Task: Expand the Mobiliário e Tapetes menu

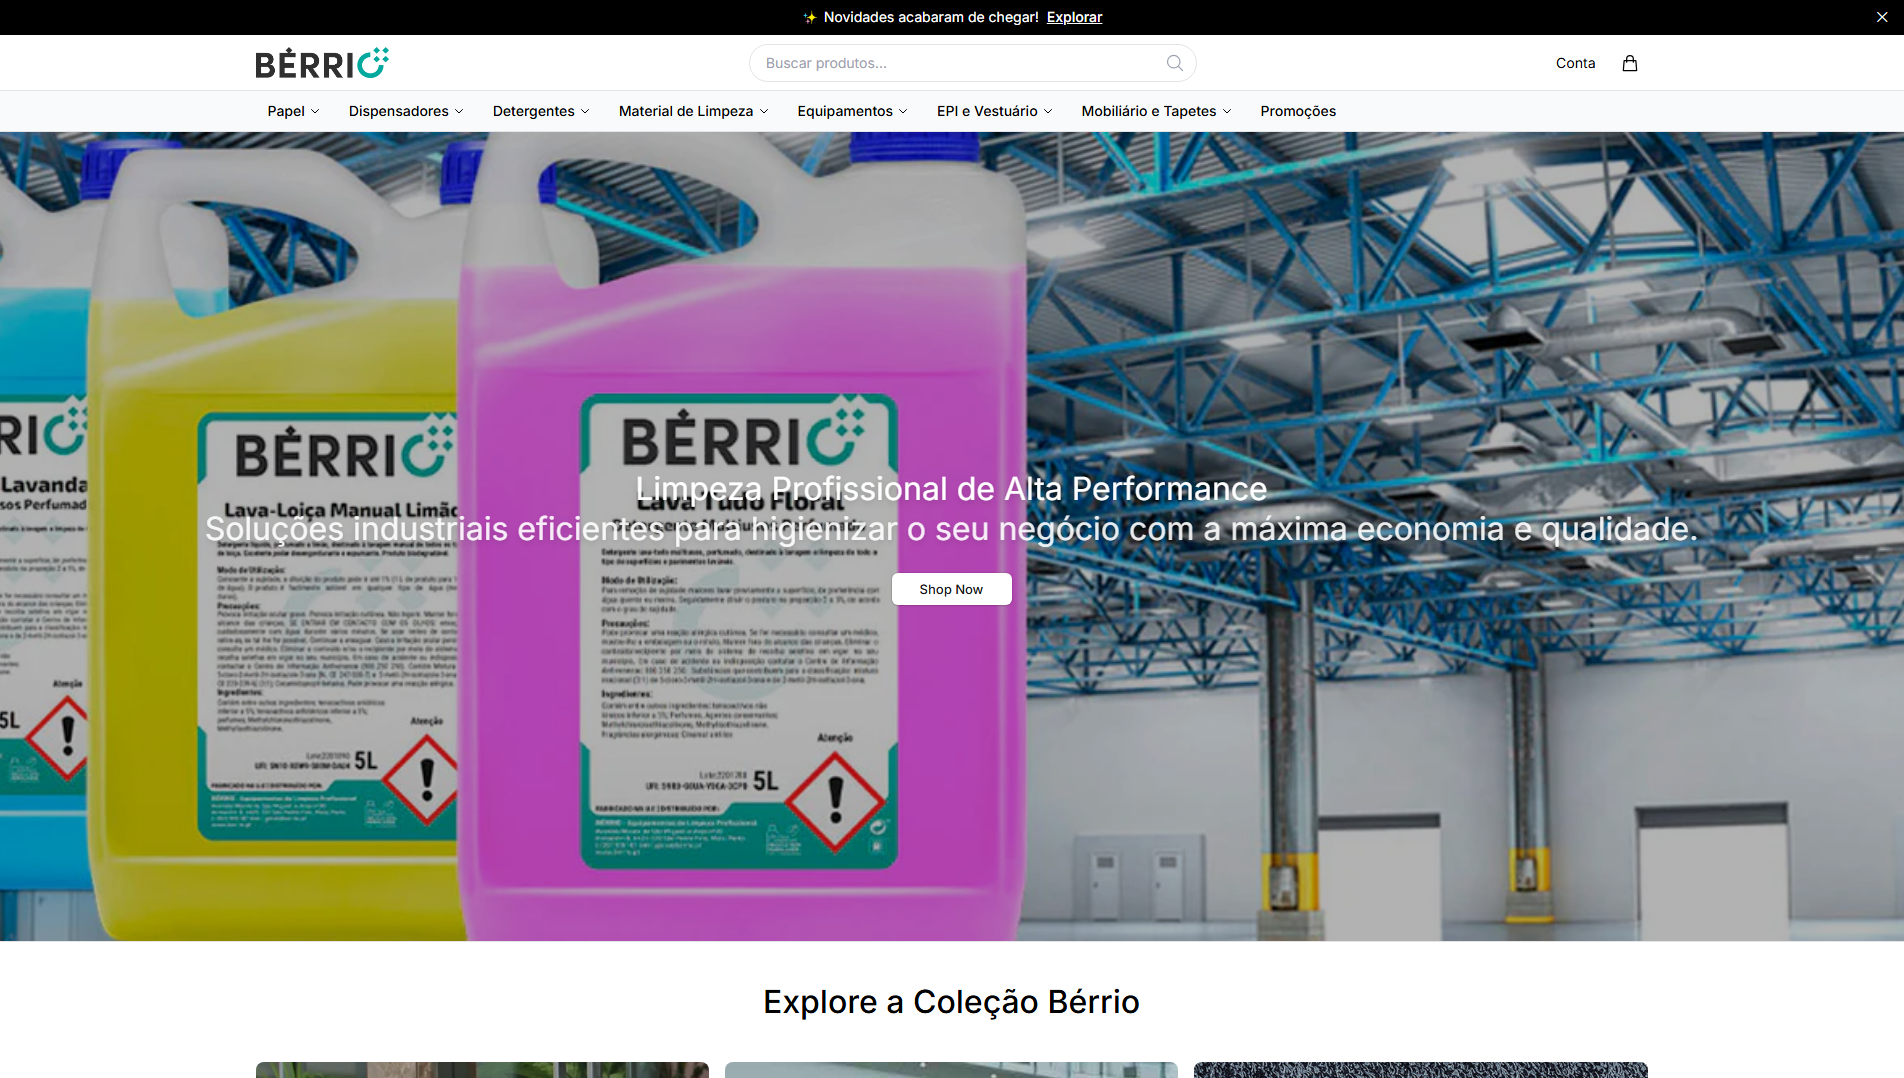Action: (1156, 111)
